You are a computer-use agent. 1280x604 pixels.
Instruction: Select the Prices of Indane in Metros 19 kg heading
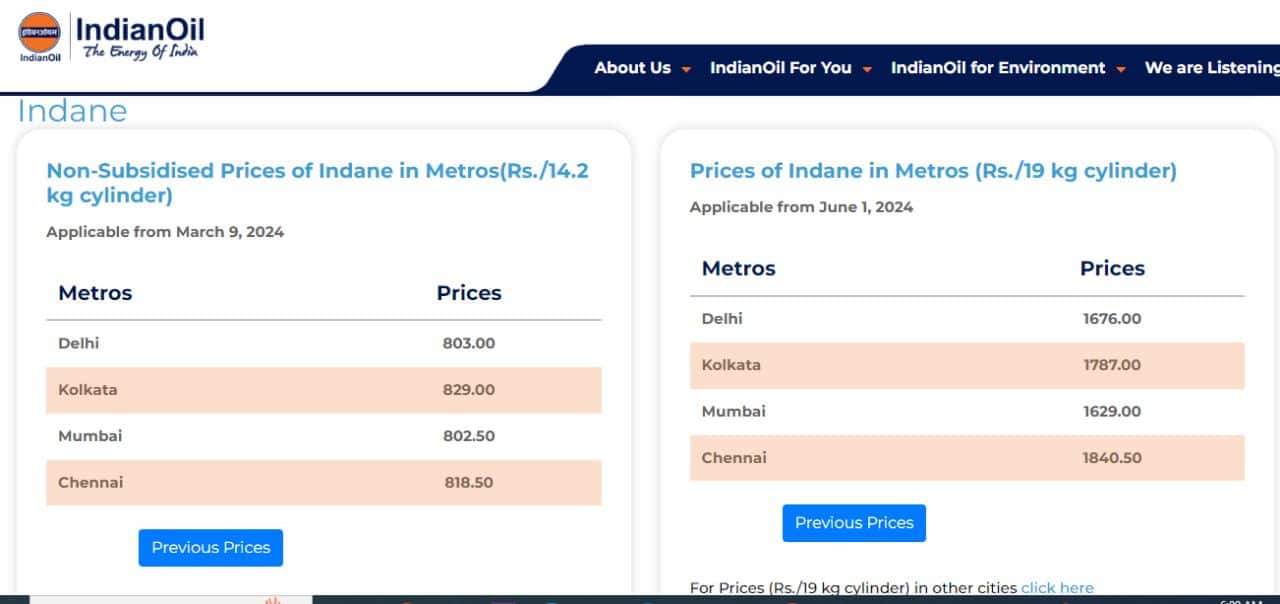point(933,171)
